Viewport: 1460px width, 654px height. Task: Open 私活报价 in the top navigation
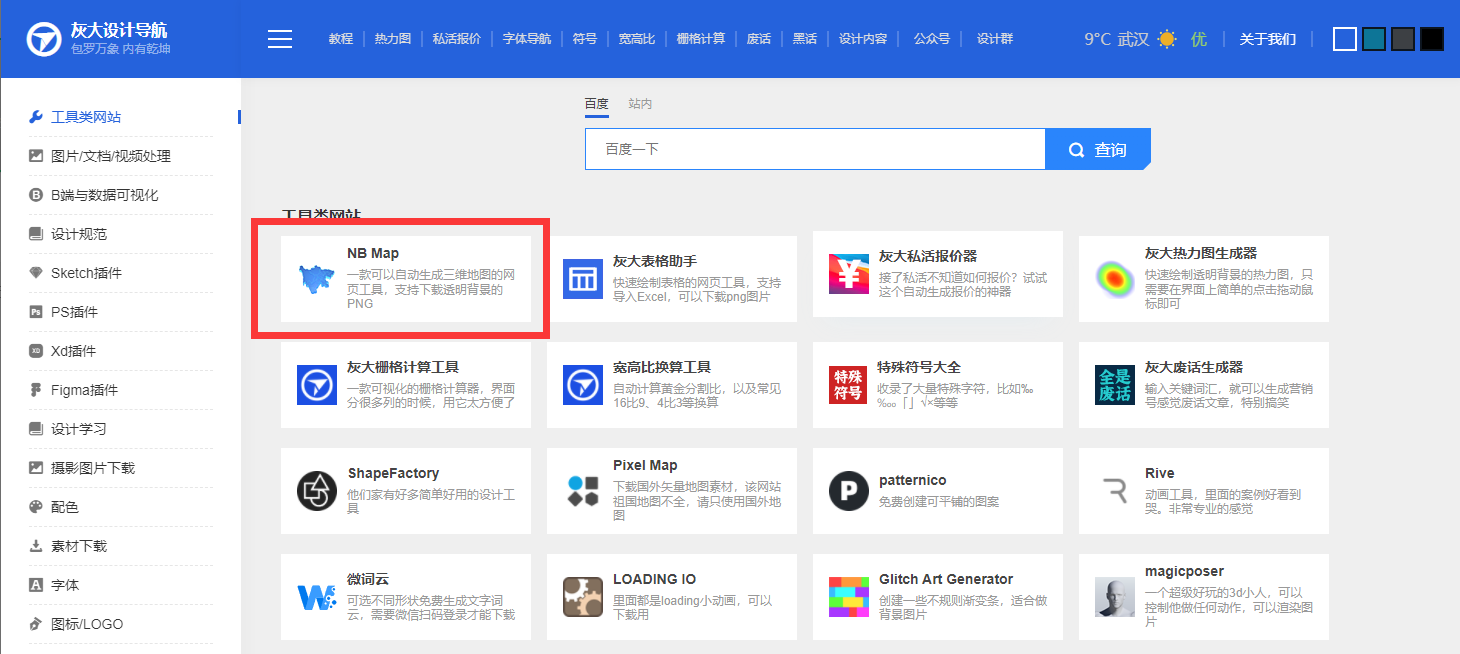pos(457,39)
